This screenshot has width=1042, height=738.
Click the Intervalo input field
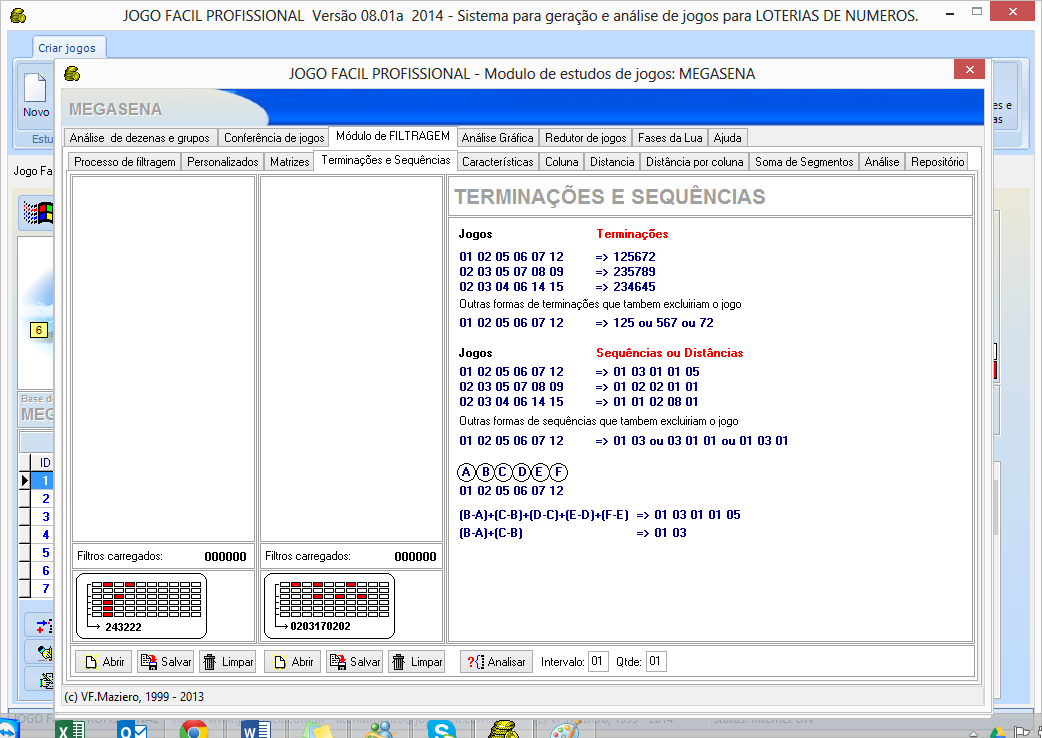pyautogui.click(x=597, y=662)
